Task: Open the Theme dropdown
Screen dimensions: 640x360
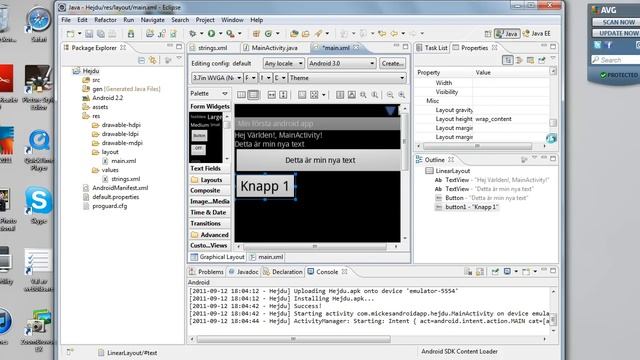Action: (347, 78)
